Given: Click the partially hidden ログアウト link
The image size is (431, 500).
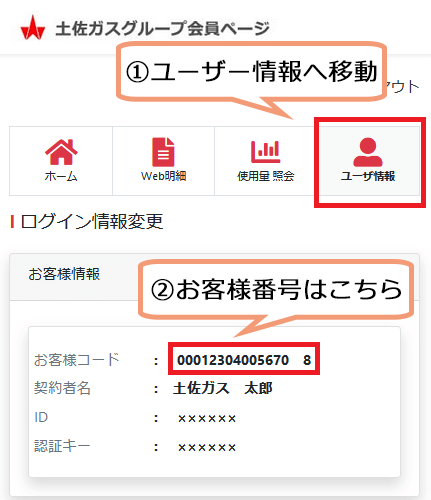Looking at the screenshot, I should pyautogui.click(x=403, y=87).
